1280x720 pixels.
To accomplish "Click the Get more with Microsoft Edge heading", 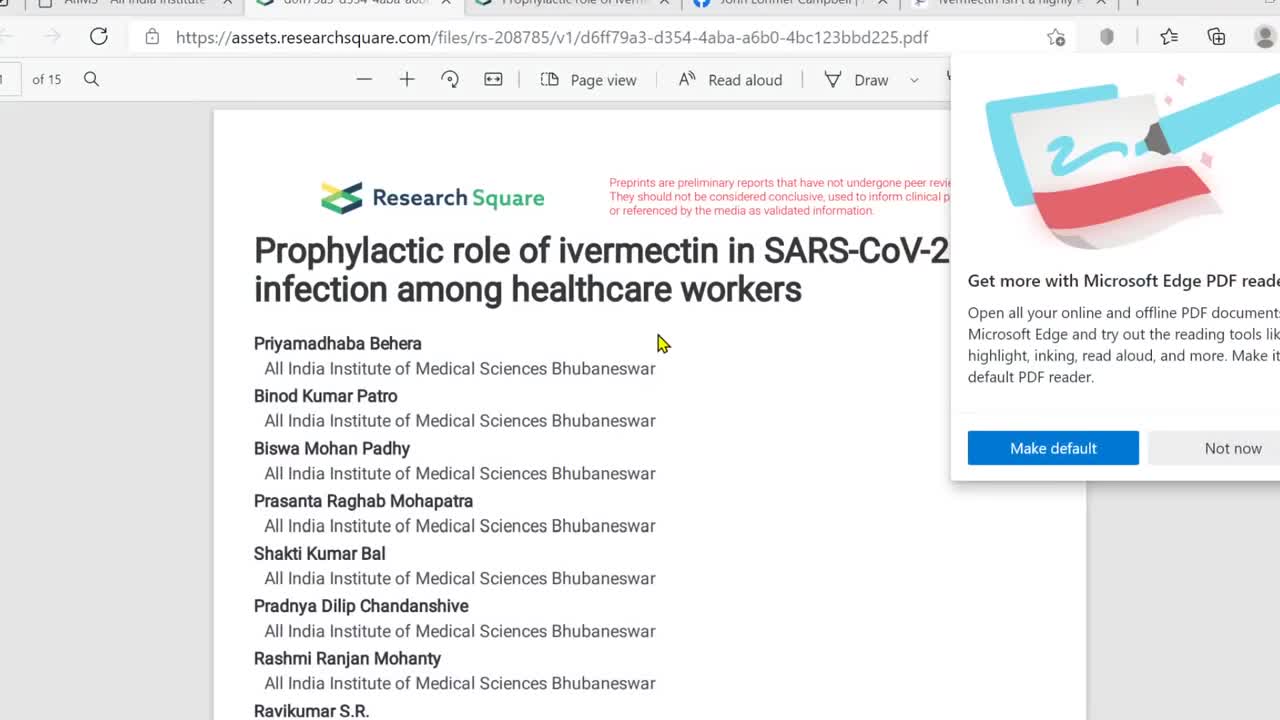I will [x=1123, y=281].
